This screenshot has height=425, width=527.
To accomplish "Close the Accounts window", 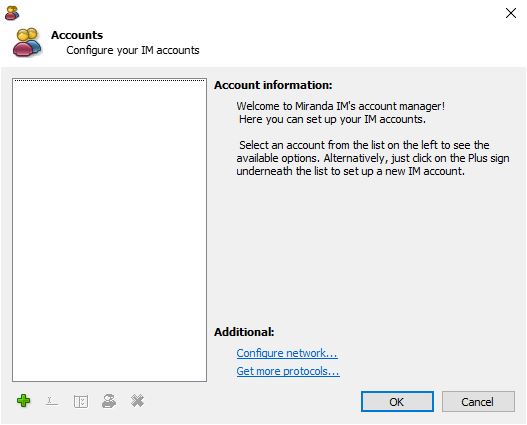I will tap(511, 13).
